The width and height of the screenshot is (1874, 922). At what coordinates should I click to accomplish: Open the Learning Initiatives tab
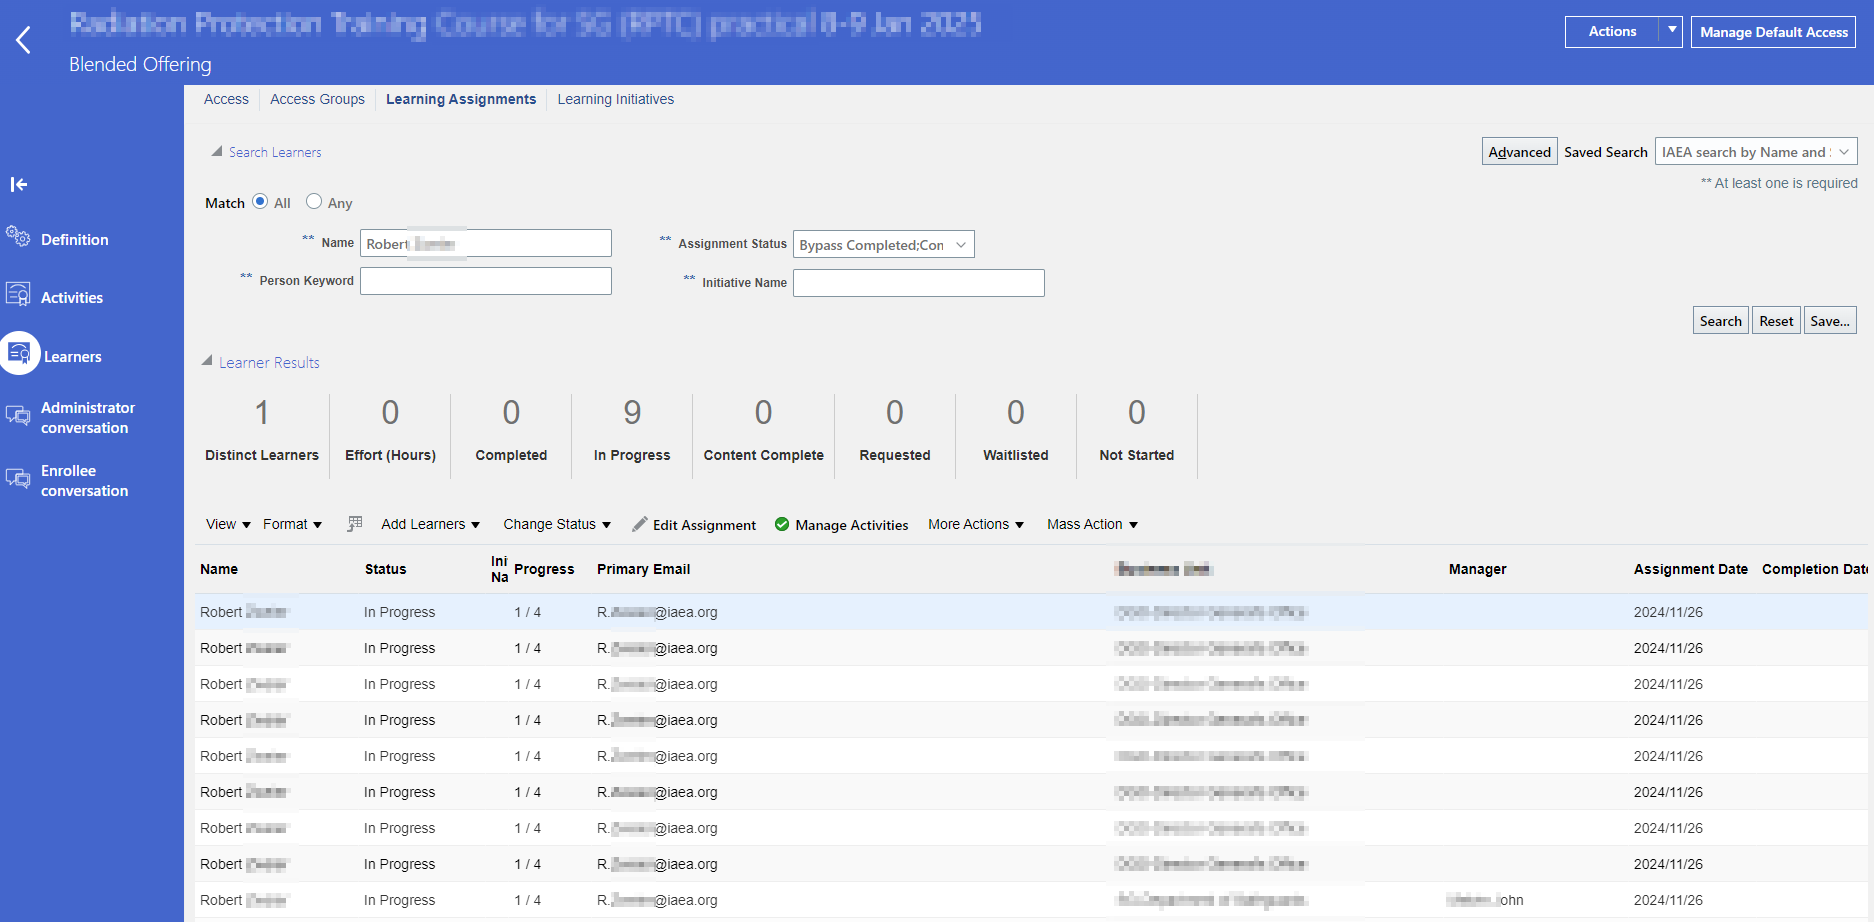615,99
